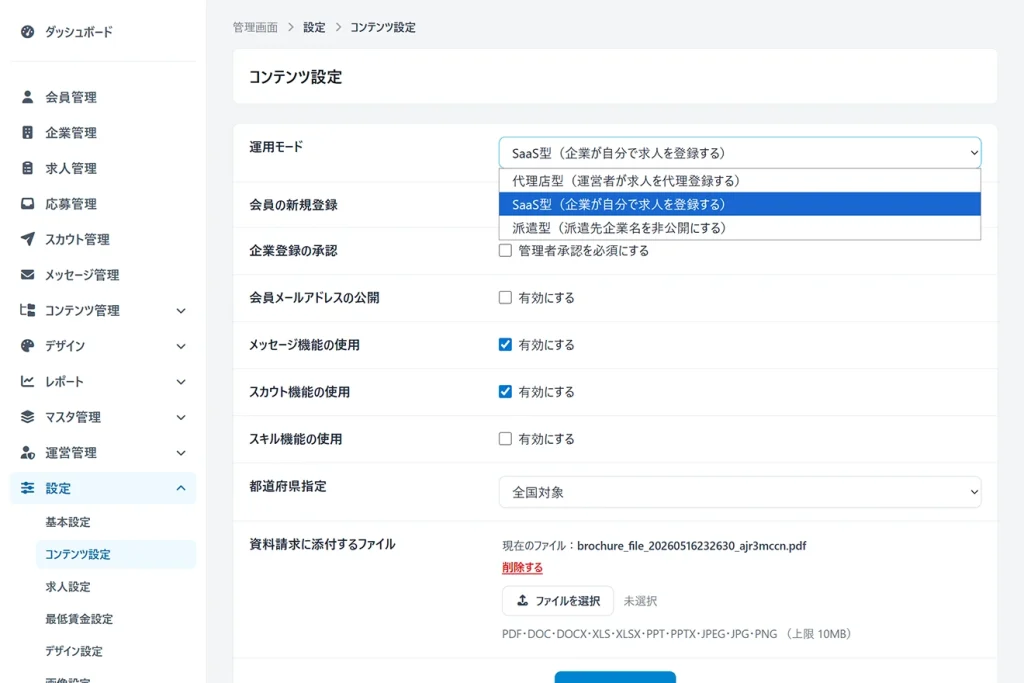Viewport: 1024px width, 683px height.
Task: Open the 運用モード dropdown
Action: click(739, 153)
